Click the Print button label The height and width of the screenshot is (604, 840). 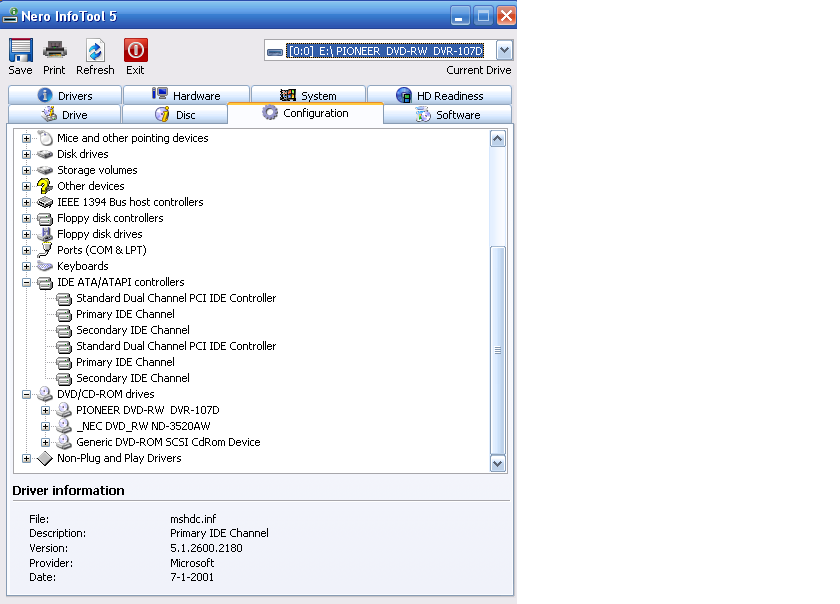(54, 70)
